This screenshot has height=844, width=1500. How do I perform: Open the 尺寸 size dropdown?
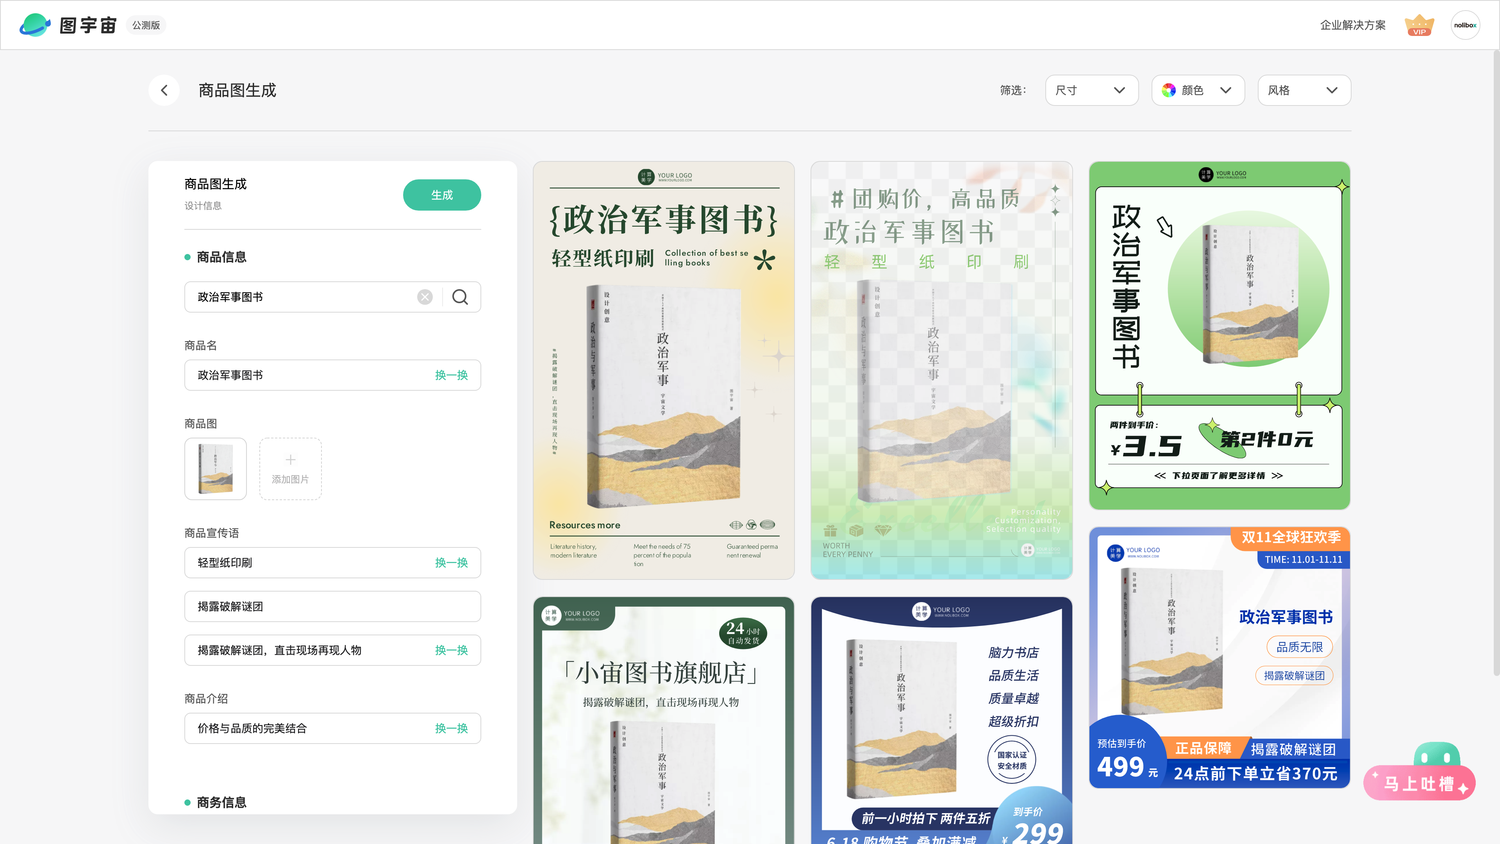click(x=1091, y=90)
